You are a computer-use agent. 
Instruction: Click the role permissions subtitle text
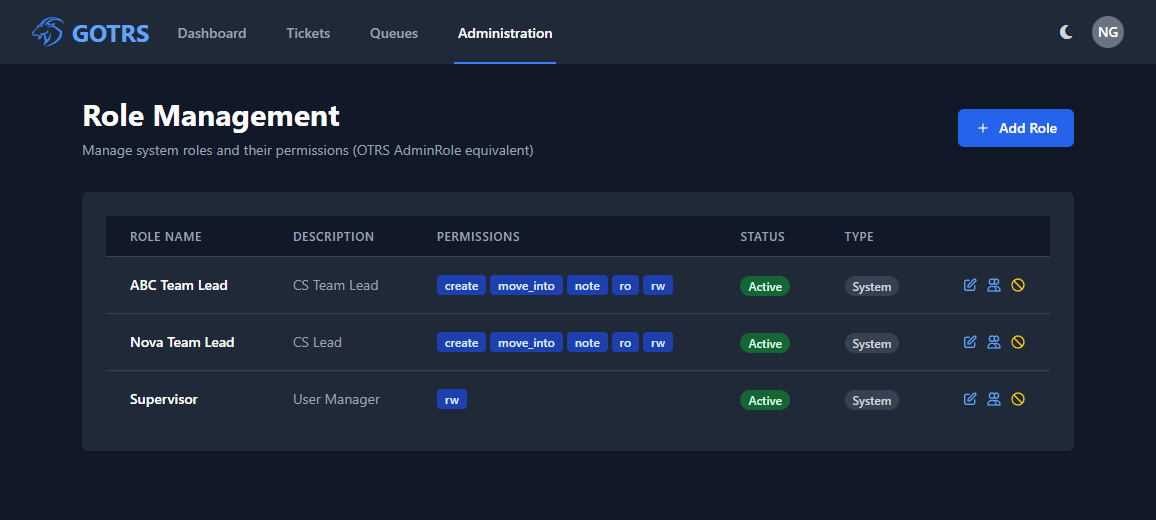pos(307,150)
